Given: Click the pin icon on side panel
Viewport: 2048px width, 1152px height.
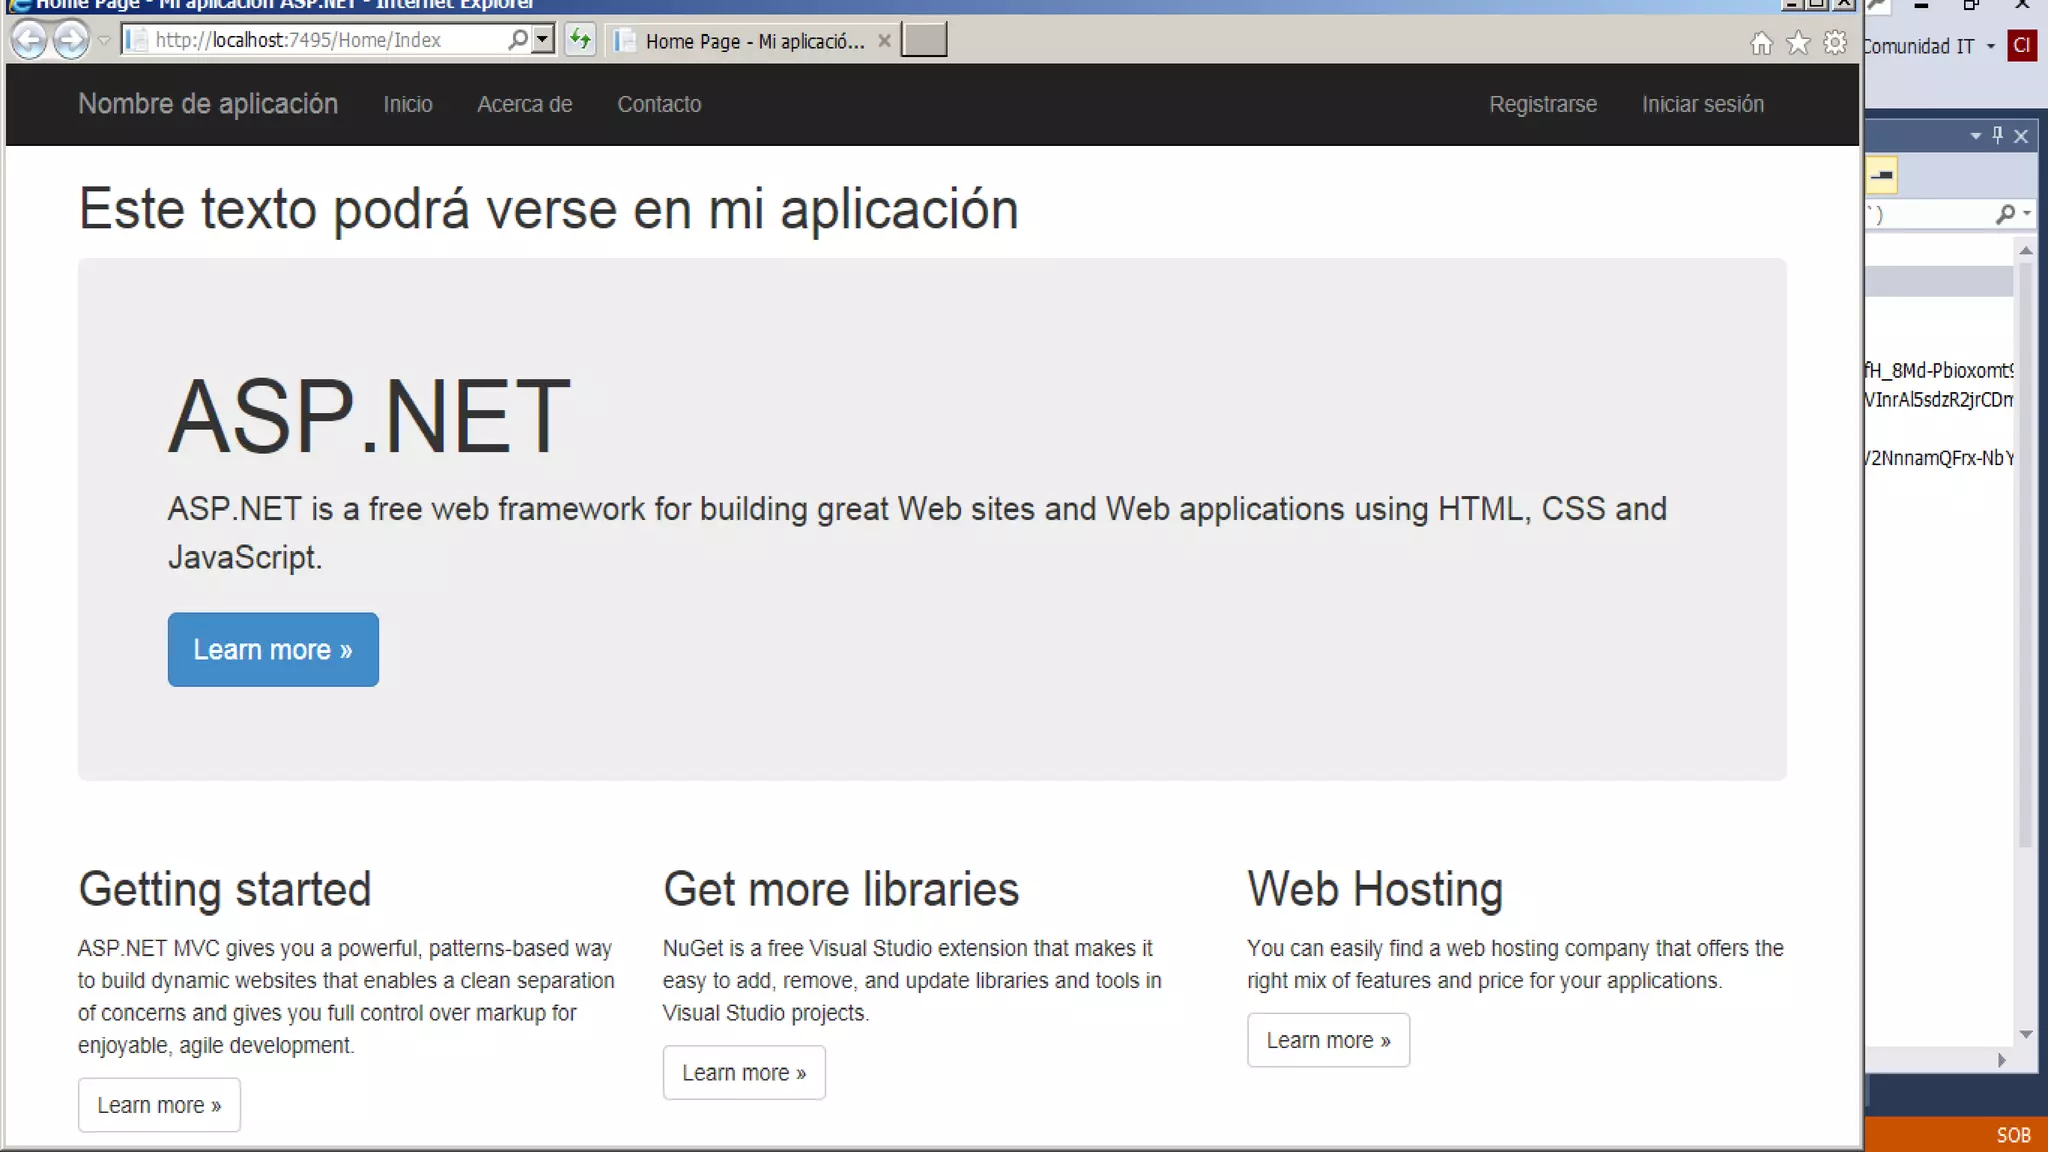Looking at the screenshot, I should point(1998,135).
